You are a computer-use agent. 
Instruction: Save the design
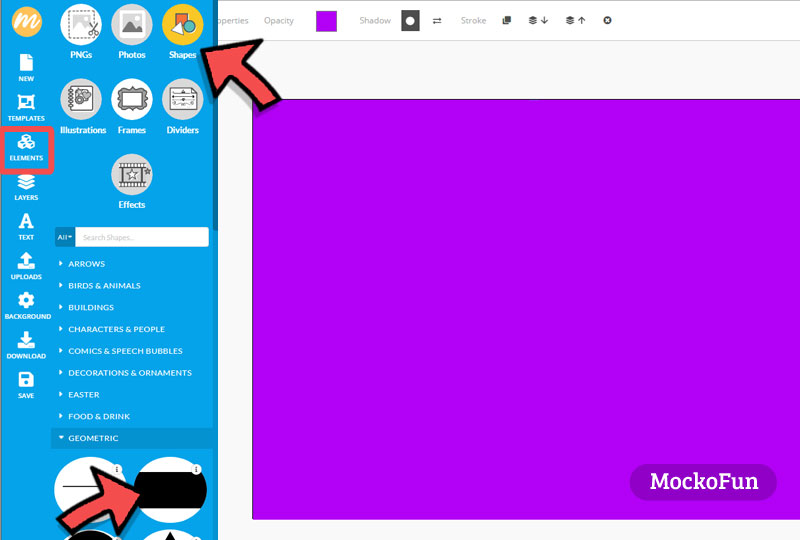(26, 385)
